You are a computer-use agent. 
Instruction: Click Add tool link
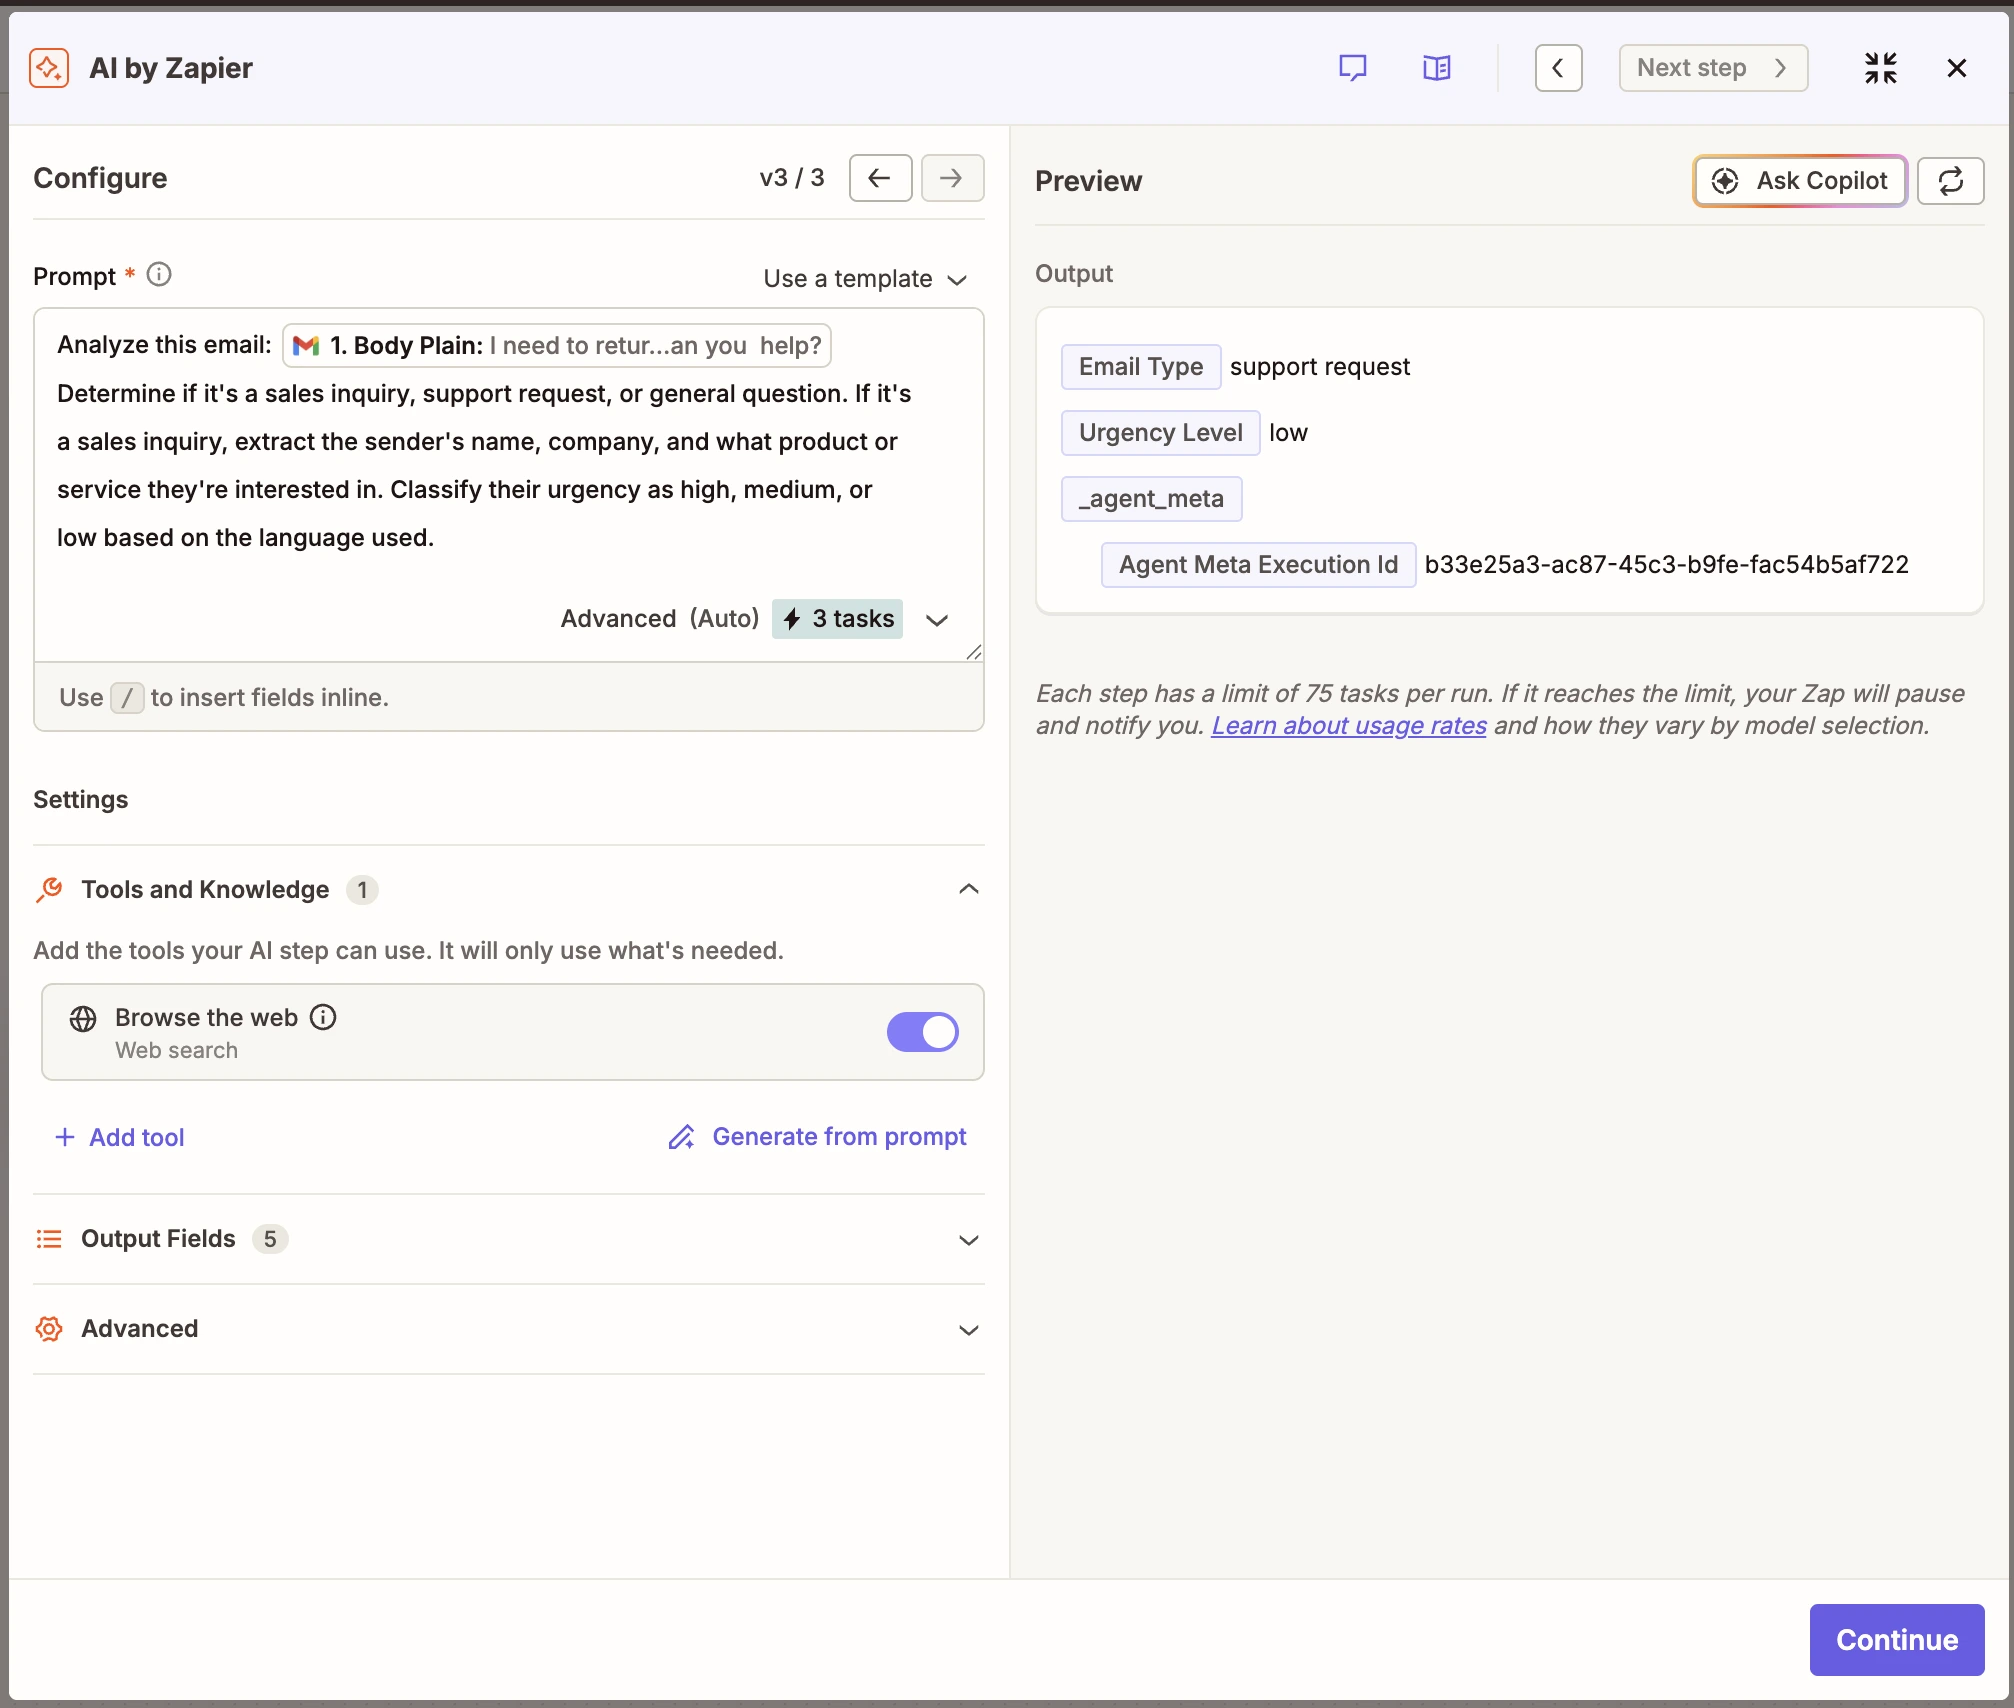point(120,1137)
